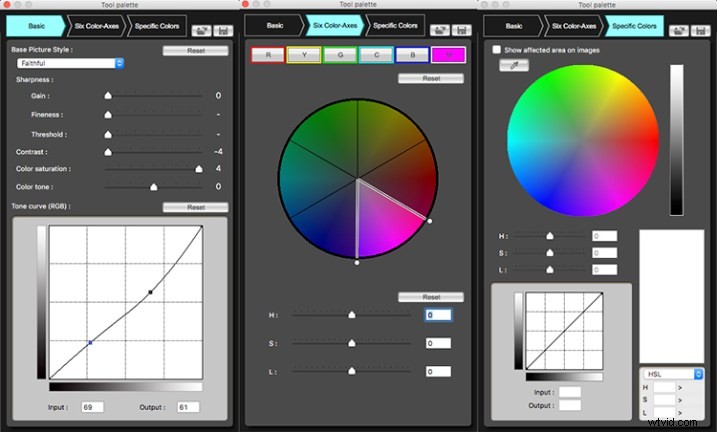Enable Show affected area on images
This screenshot has width=717, height=432.
coord(497,49)
